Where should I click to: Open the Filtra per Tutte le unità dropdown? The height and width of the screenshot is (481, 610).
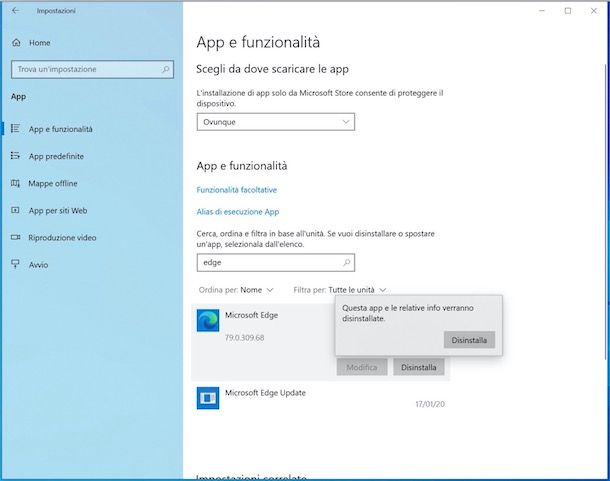(340, 290)
